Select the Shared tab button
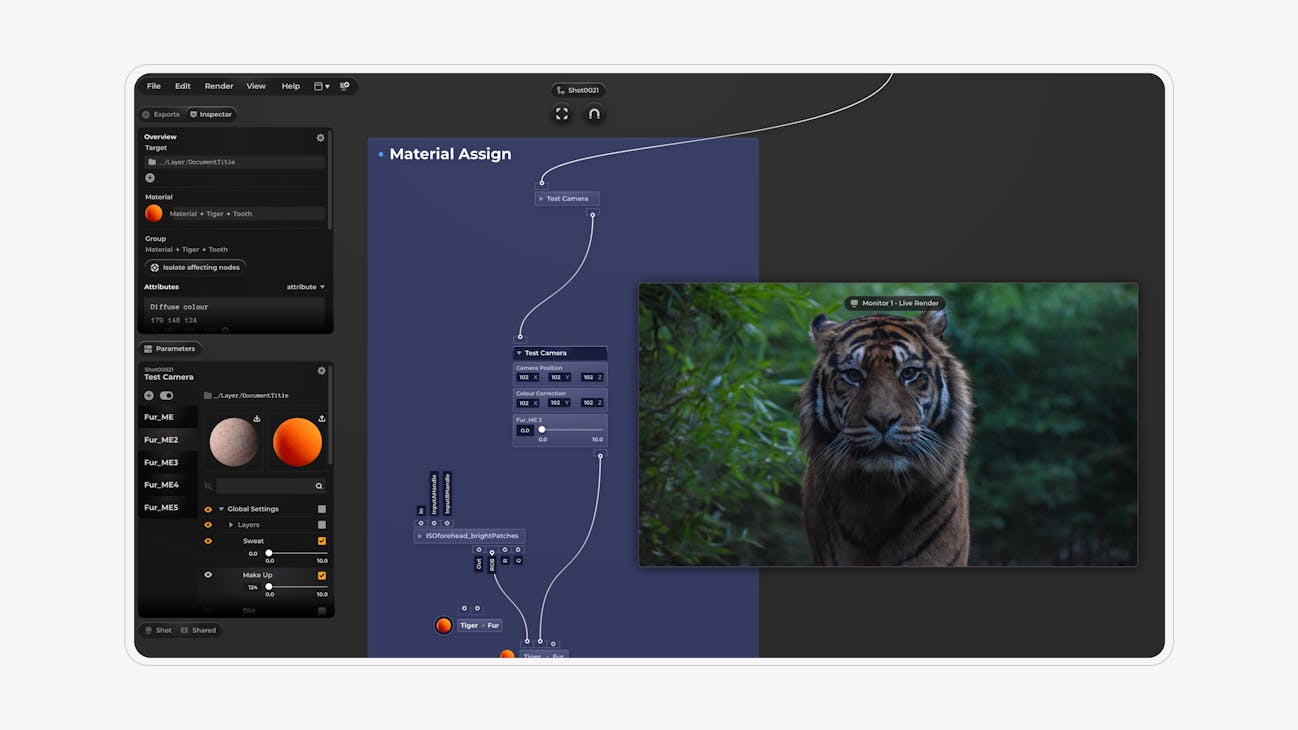 point(198,631)
